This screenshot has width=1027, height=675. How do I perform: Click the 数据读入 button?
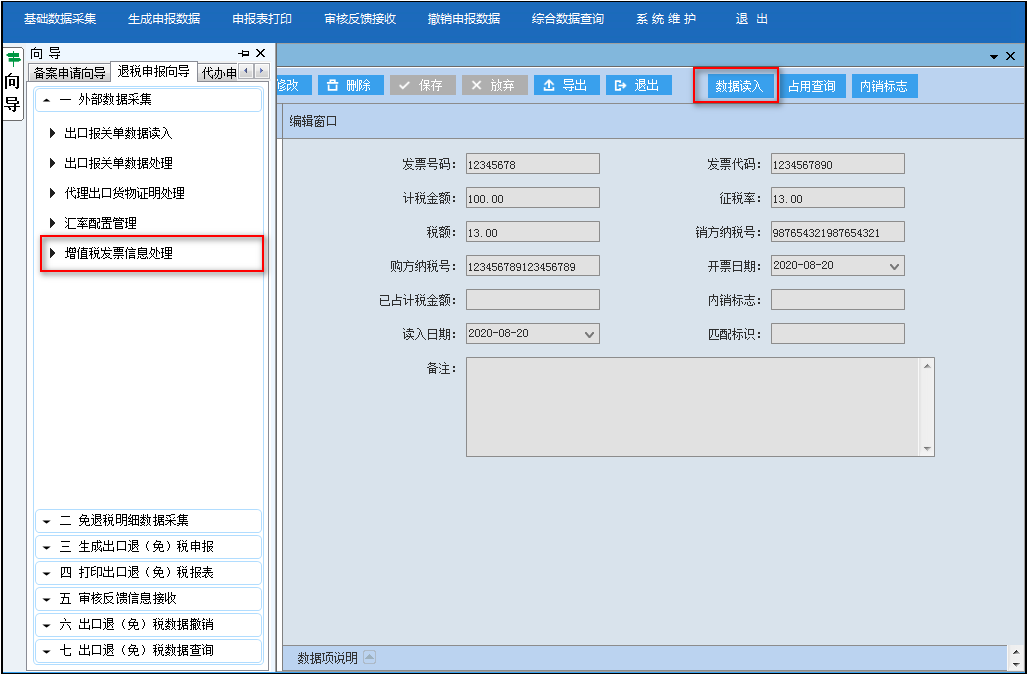click(x=739, y=86)
